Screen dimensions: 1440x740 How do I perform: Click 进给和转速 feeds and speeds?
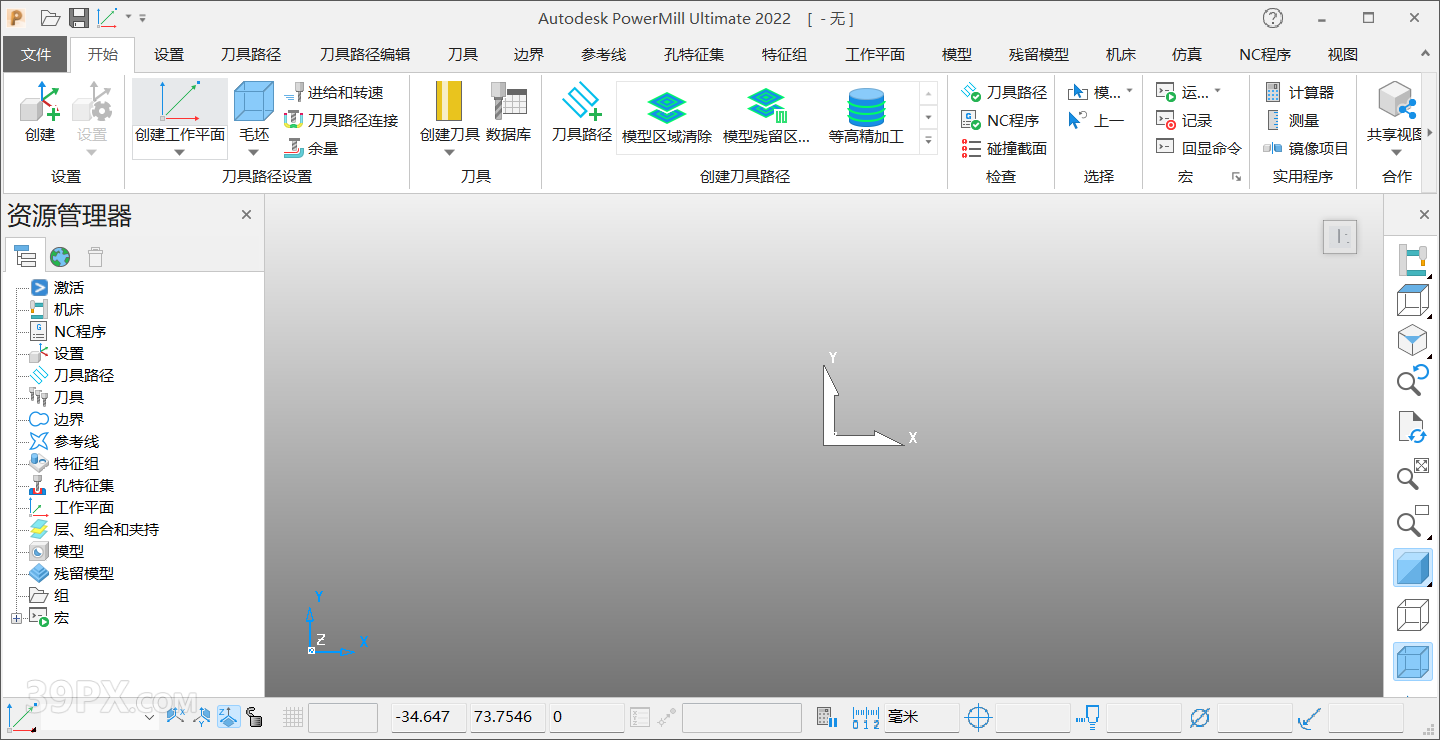(334, 92)
